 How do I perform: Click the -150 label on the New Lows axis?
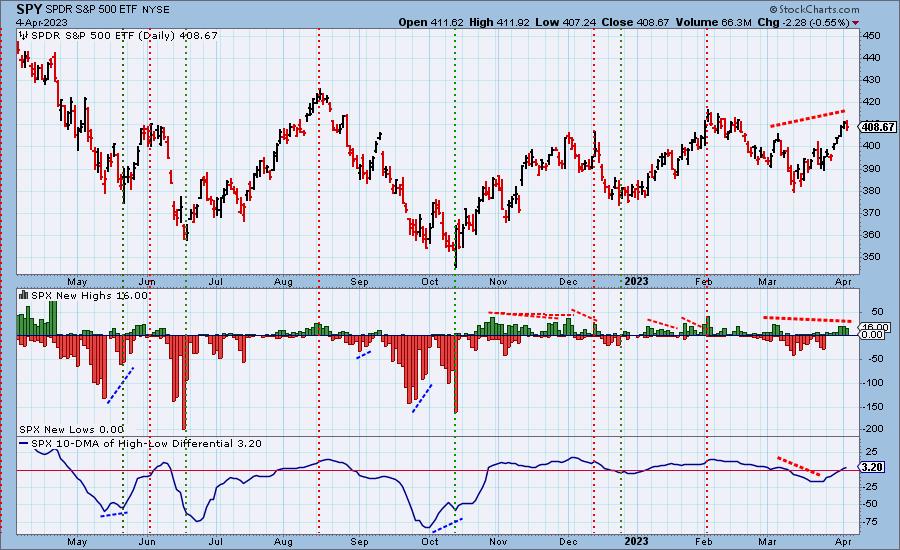click(871, 406)
